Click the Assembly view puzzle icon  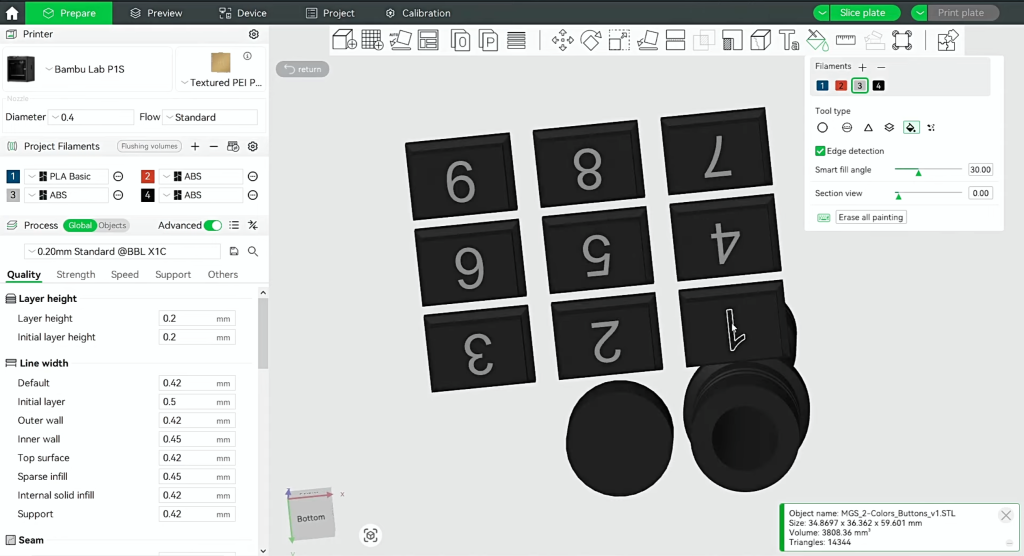[948, 41]
